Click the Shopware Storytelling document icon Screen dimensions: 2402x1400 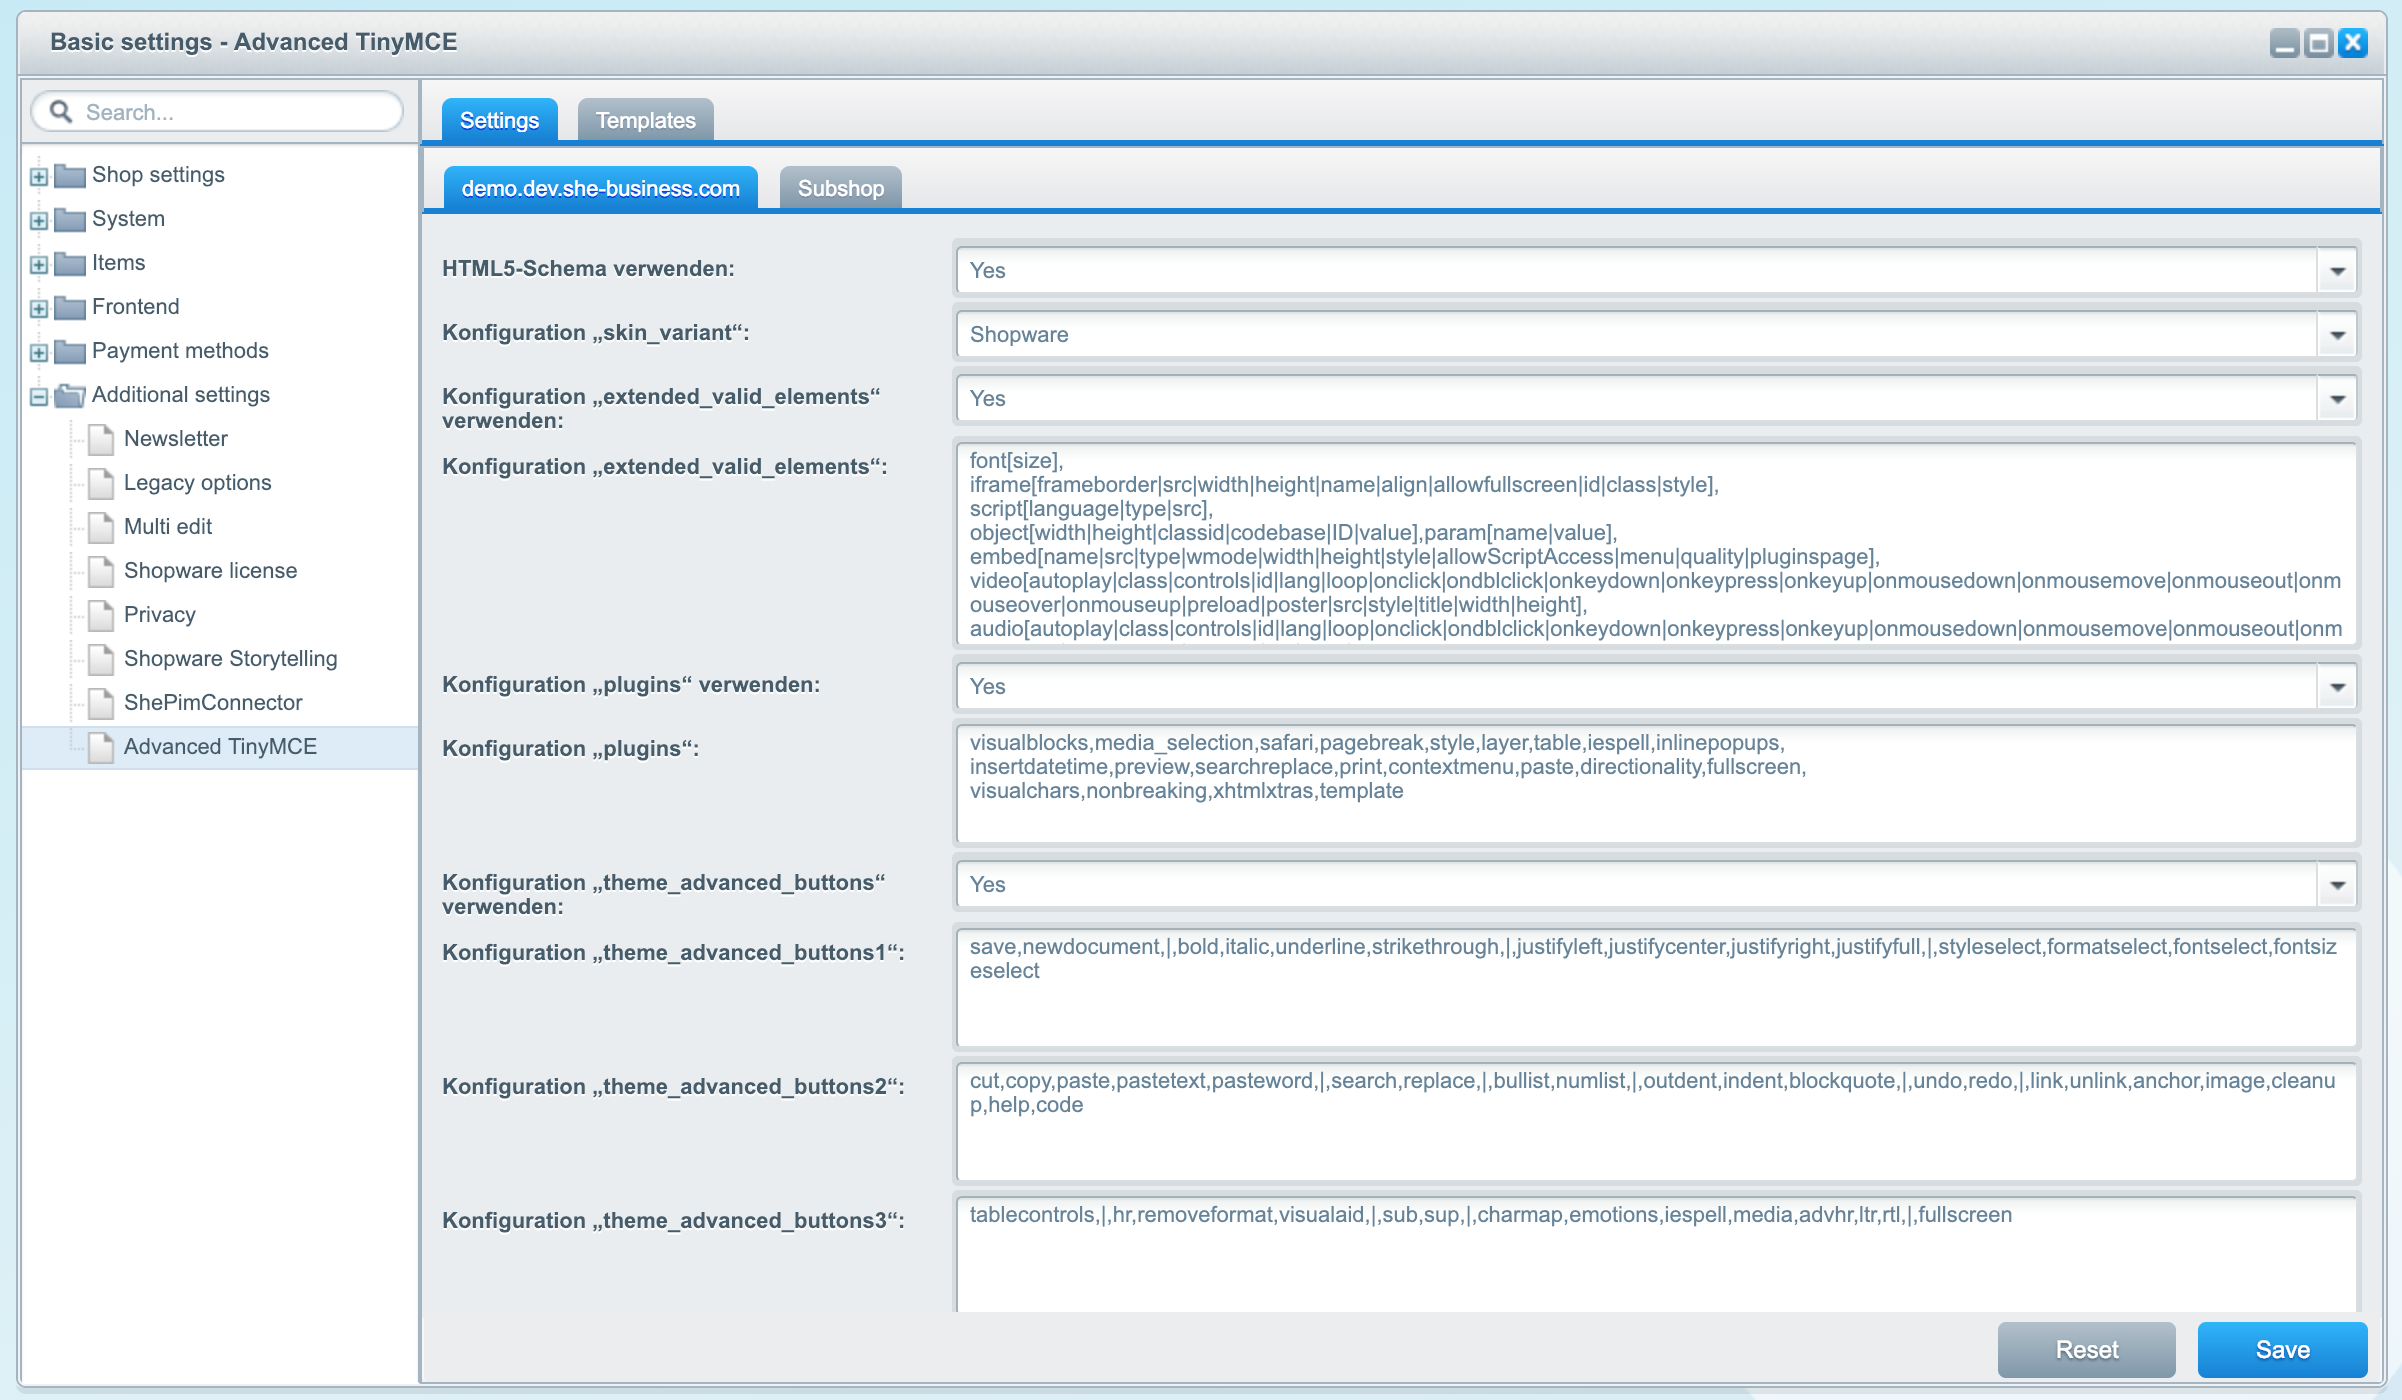pyautogui.click(x=101, y=659)
